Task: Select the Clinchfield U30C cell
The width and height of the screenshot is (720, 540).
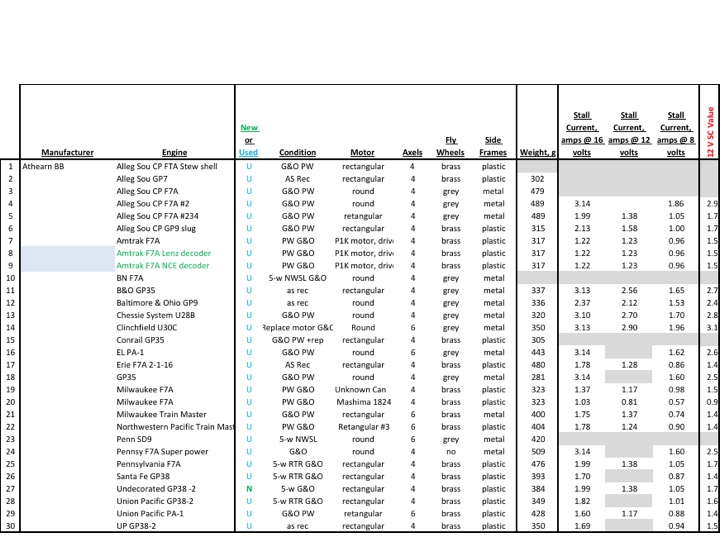Action: pyautogui.click(x=146, y=328)
